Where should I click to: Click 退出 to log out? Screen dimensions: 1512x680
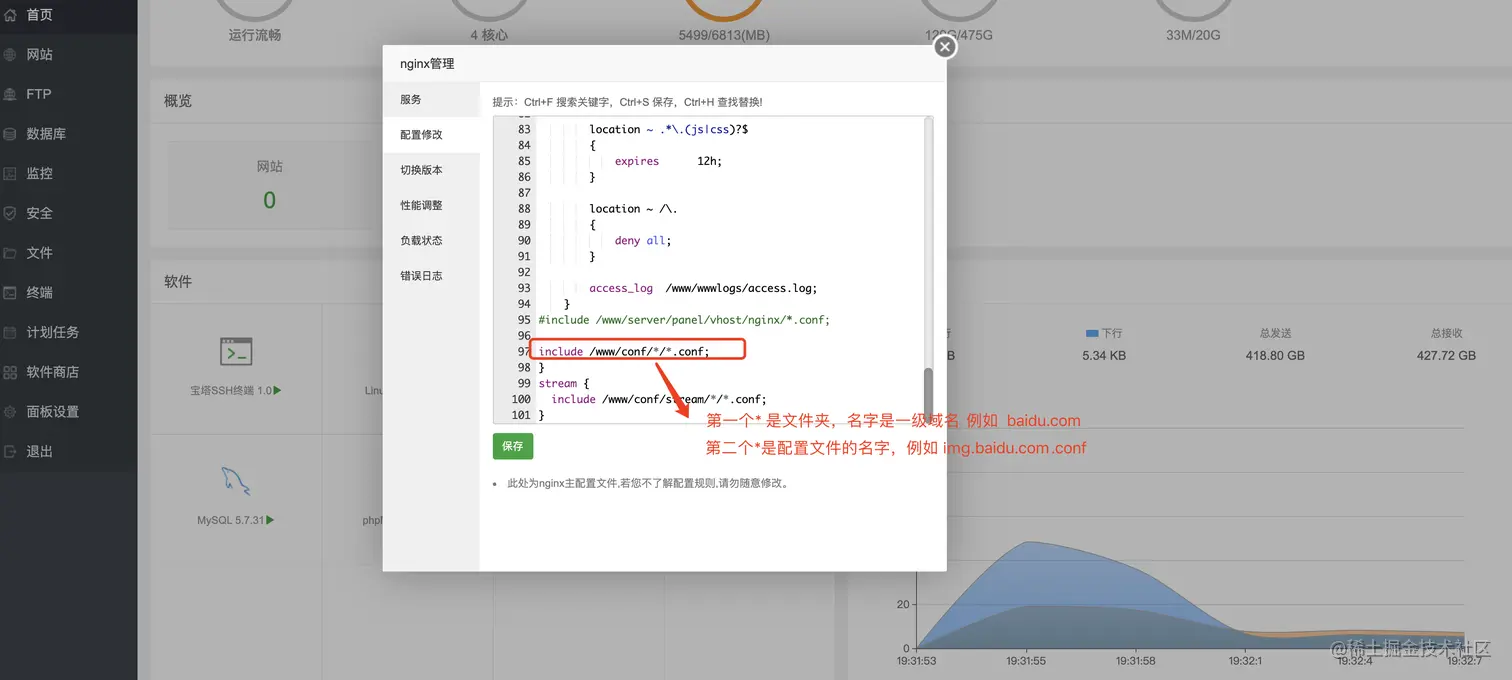point(40,451)
